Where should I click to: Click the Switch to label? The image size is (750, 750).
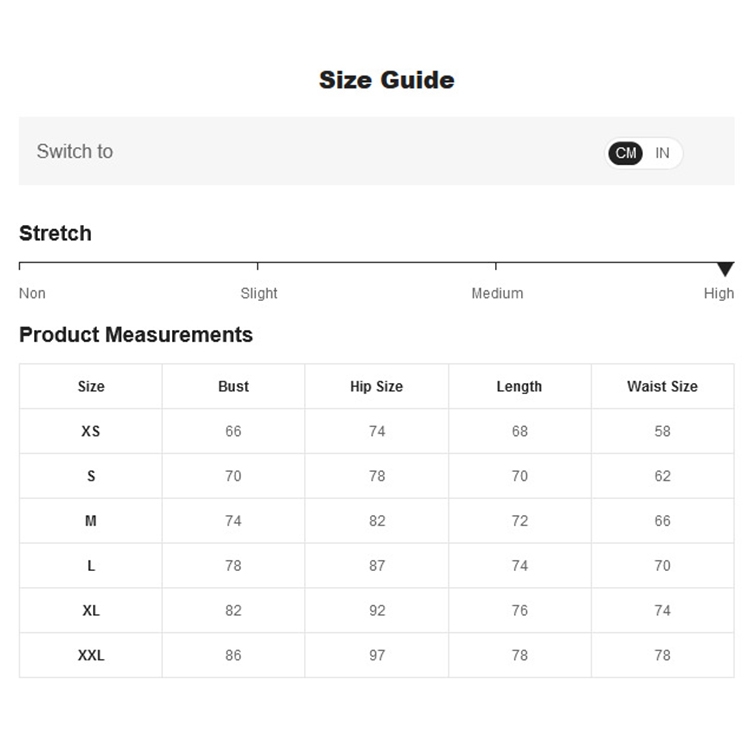[75, 152]
